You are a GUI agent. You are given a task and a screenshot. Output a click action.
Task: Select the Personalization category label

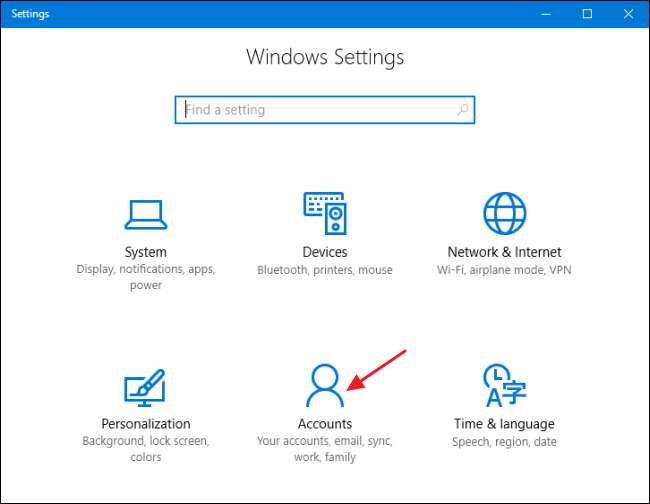[x=146, y=424]
